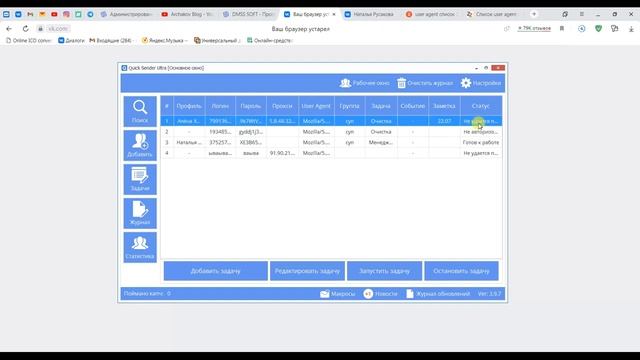Click the Запустить задачу button

(x=384, y=271)
